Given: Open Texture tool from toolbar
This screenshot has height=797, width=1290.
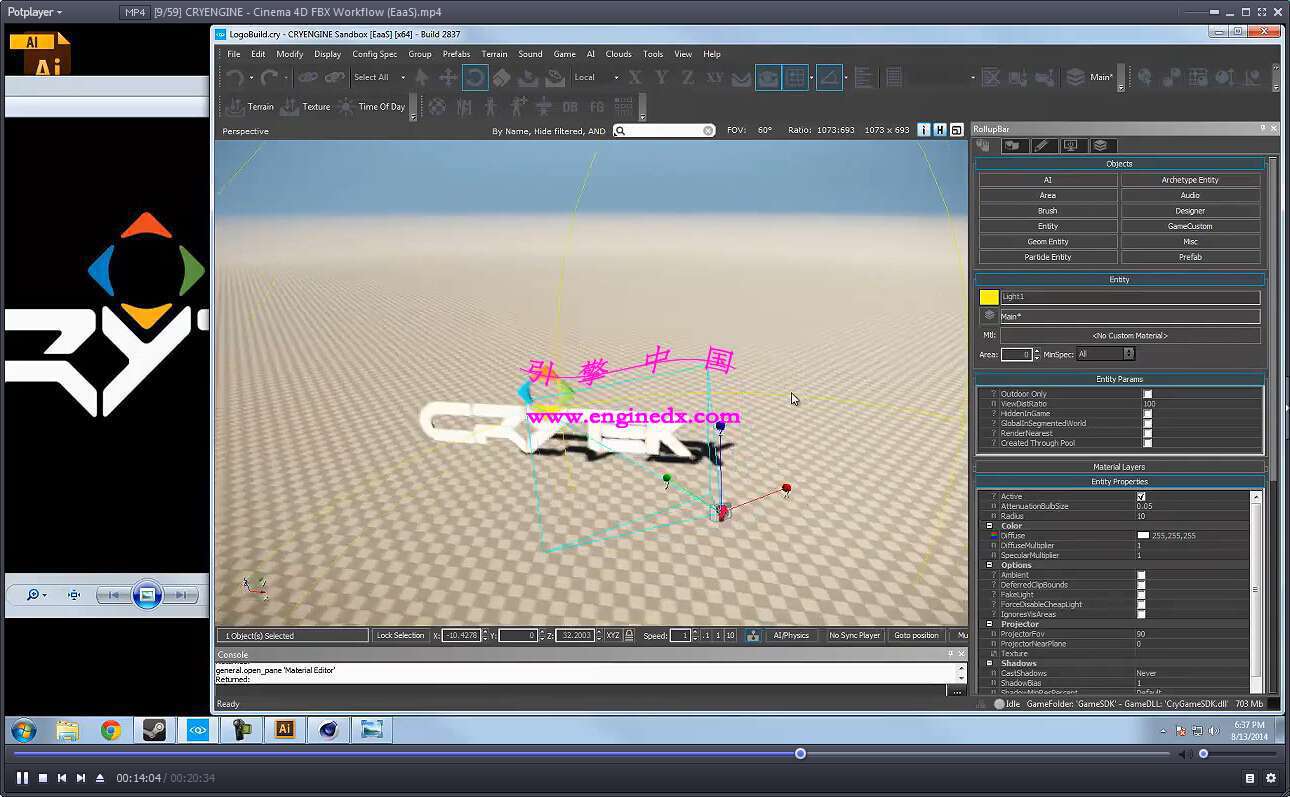Looking at the screenshot, I should (x=305, y=106).
